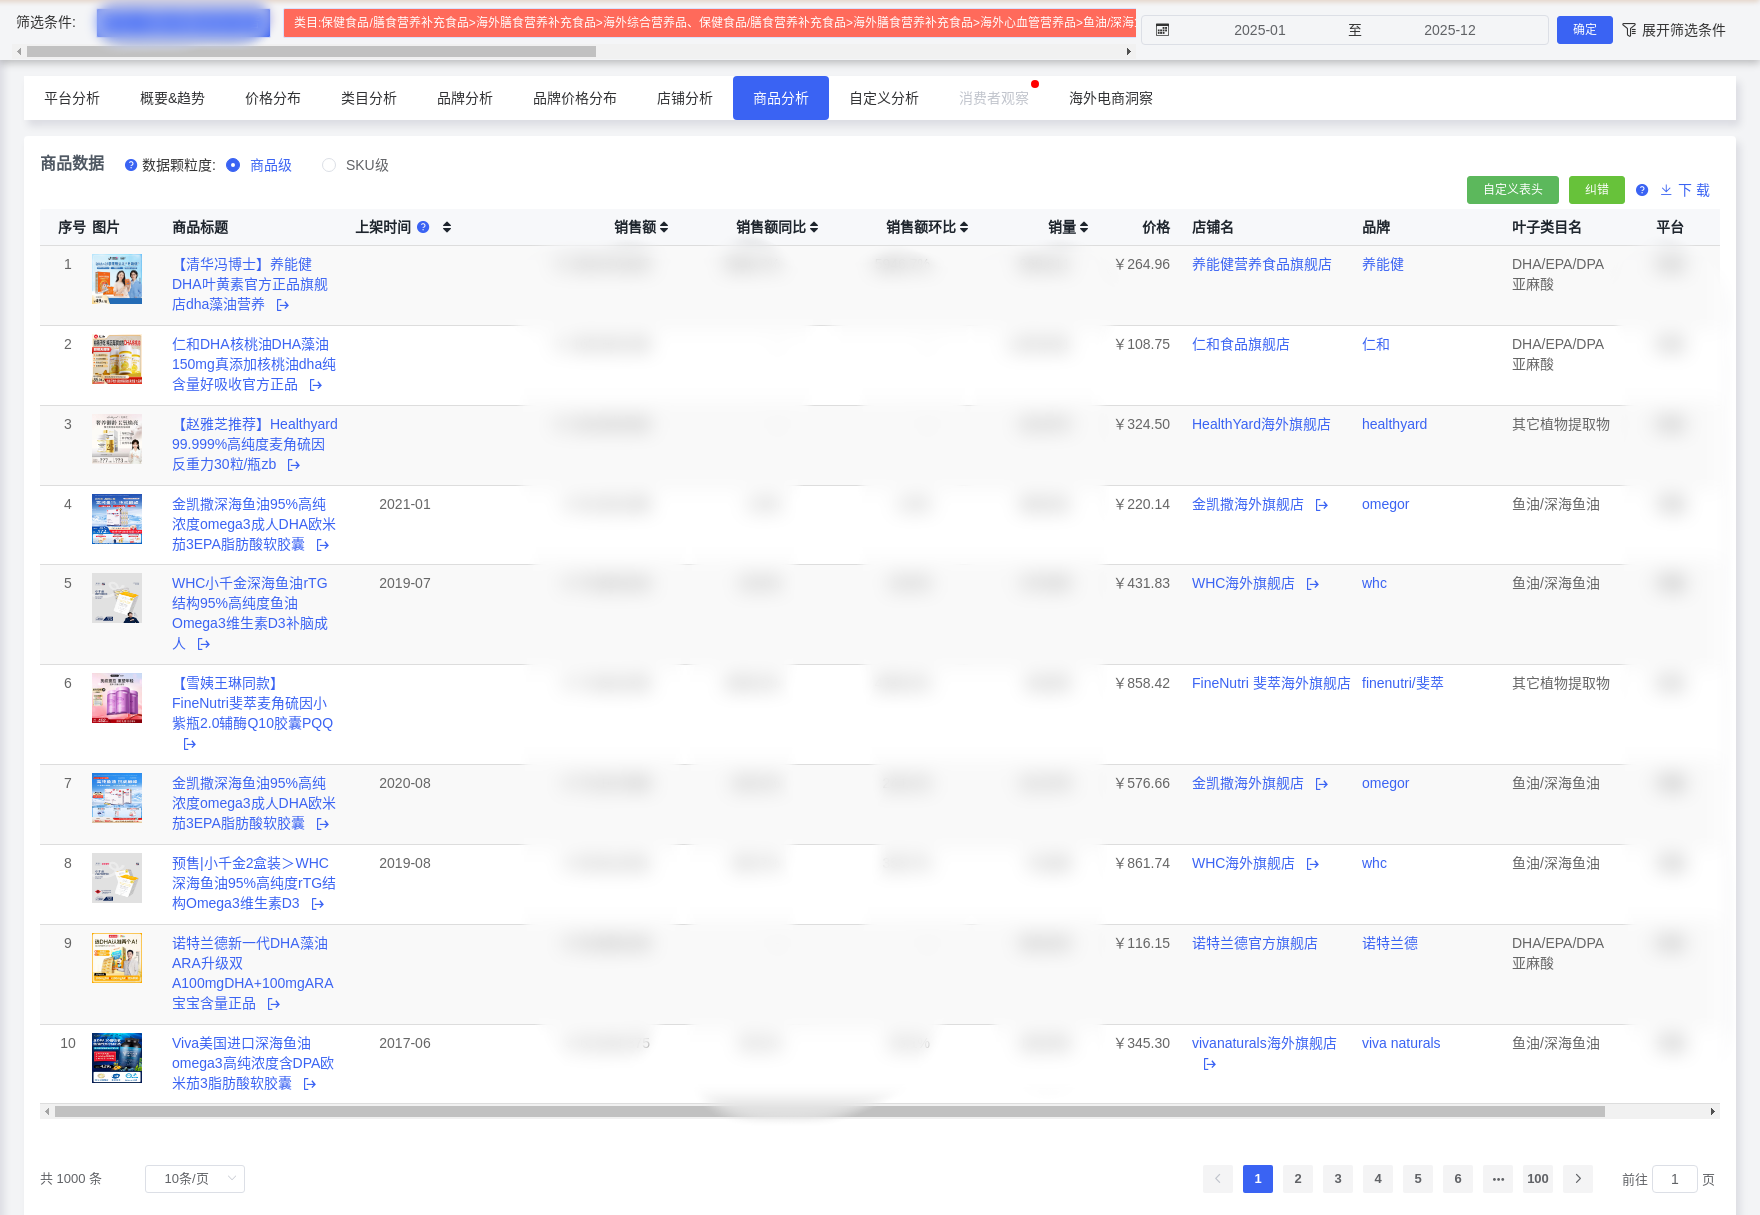Screen dimensions: 1760x1215
Task: Click the external-link icon next to 金凯撒海外旗舰店
Action: pyautogui.click(x=1321, y=505)
